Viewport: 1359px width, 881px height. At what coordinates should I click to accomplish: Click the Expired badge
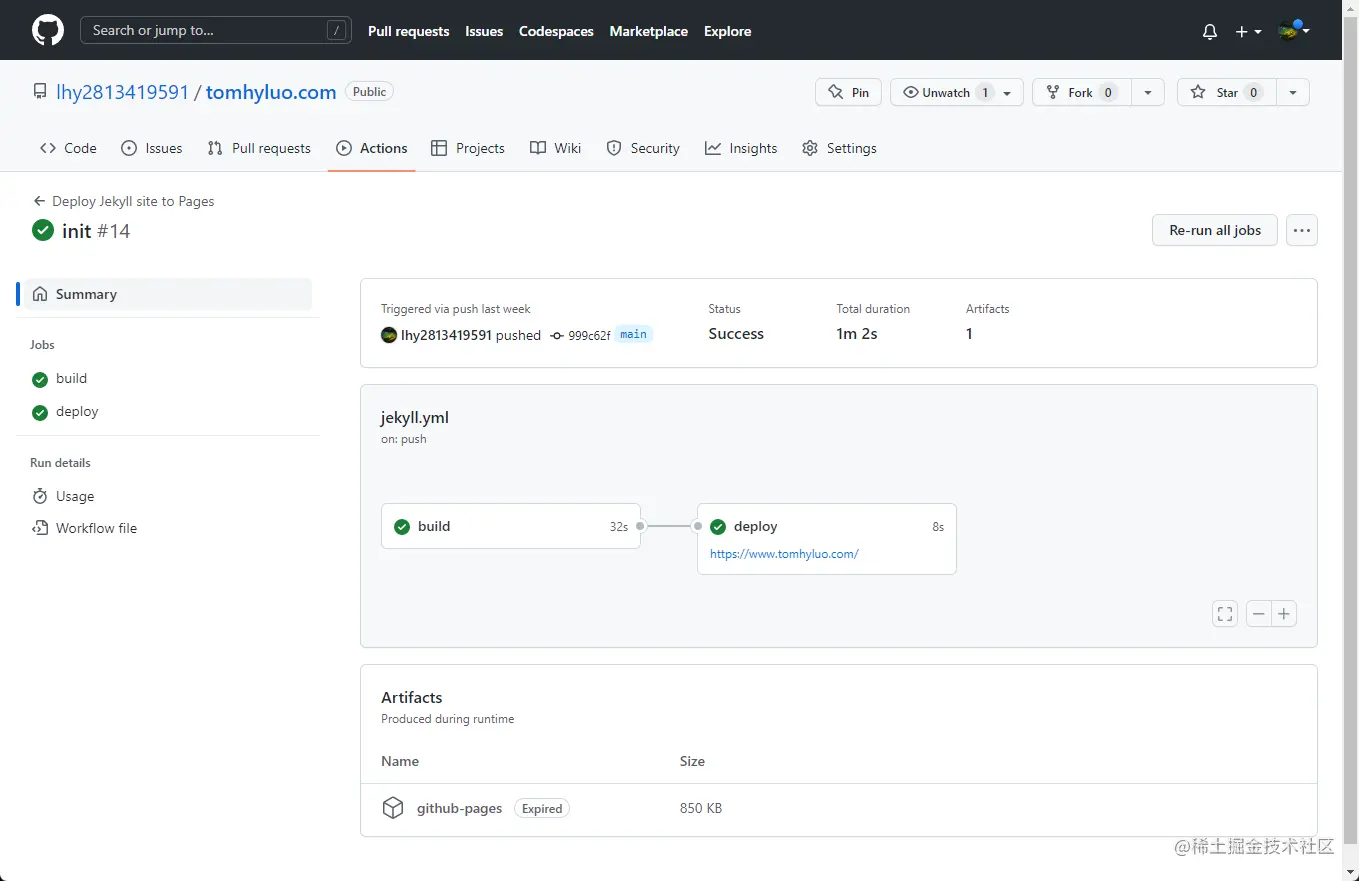click(x=542, y=808)
